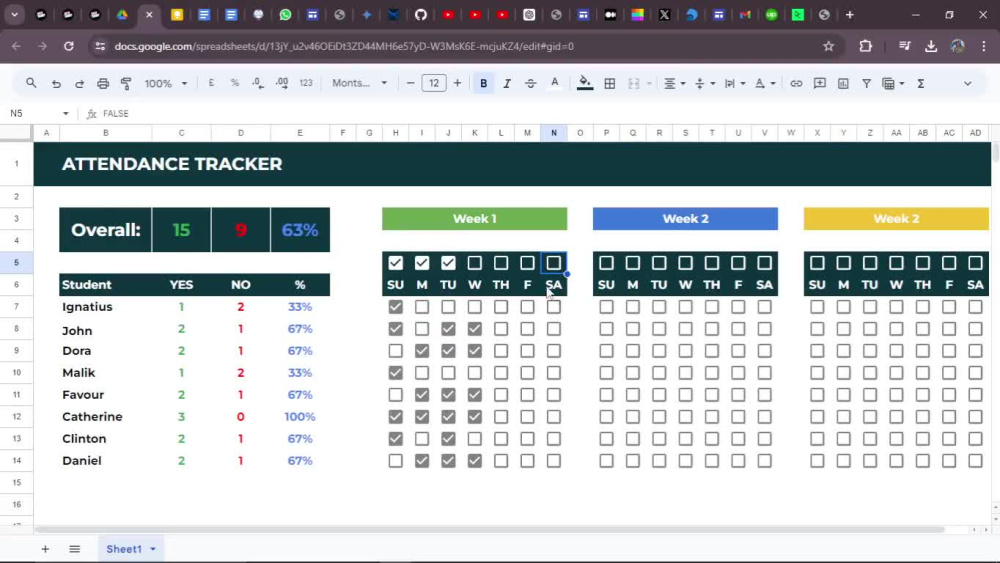Click the font size input field
Image resolution: width=1000 pixels, height=563 pixels.
click(x=434, y=84)
